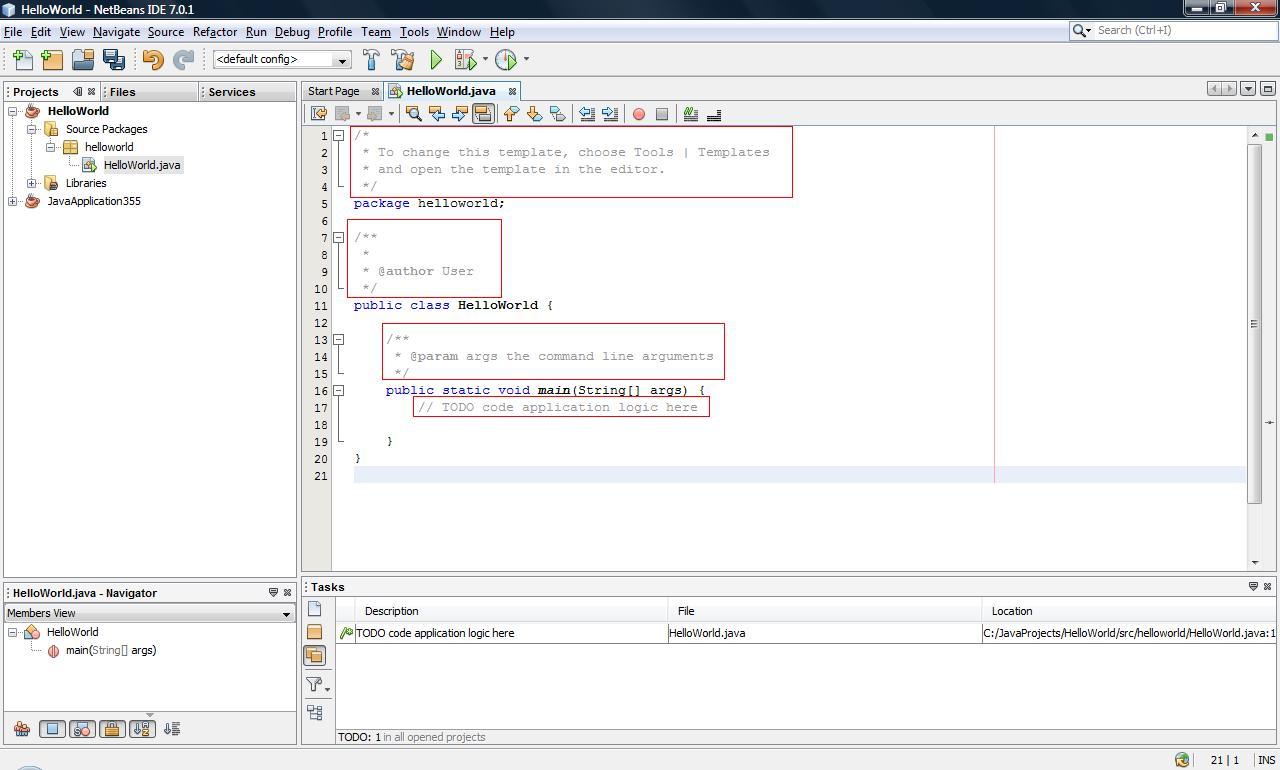
Task: Toggle Show as list Tasks icon
Action: coord(315,712)
